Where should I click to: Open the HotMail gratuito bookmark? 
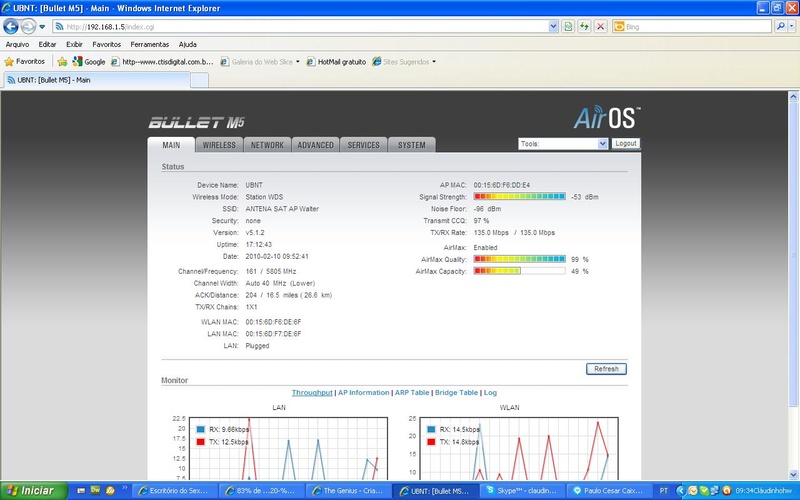(x=336, y=62)
